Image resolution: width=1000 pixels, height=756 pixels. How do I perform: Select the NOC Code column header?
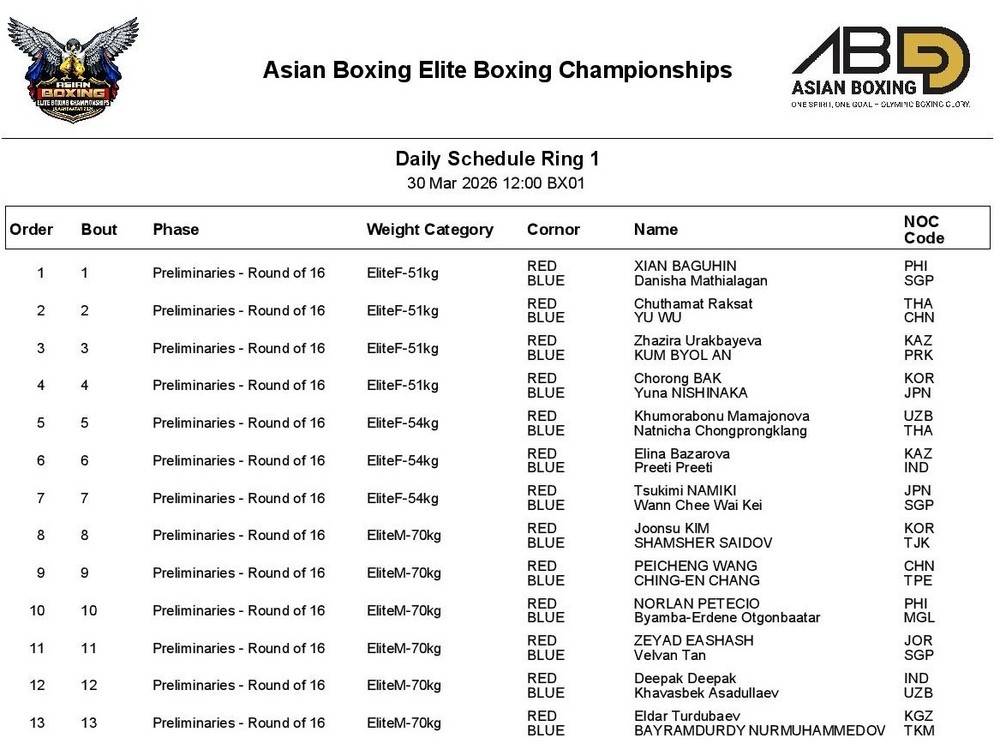pyautogui.click(x=923, y=229)
